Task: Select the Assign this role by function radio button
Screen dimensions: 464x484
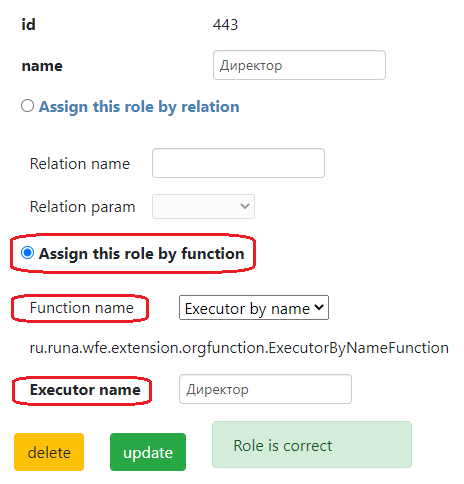Action: click(x=27, y=253)
